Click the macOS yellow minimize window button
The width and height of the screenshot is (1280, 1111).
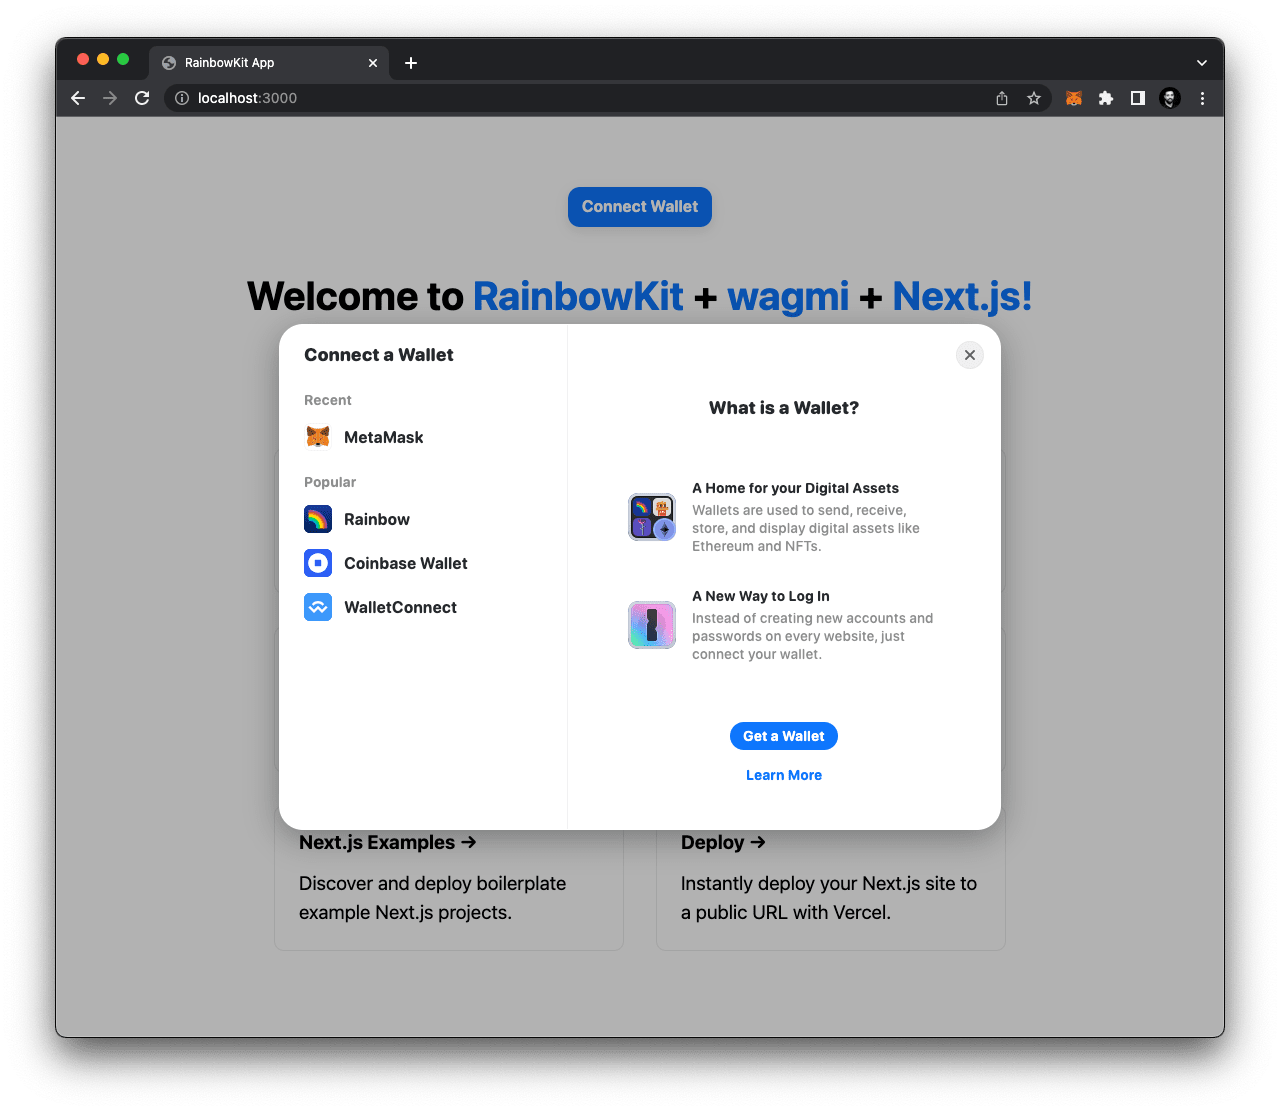(x=103, y=59)
